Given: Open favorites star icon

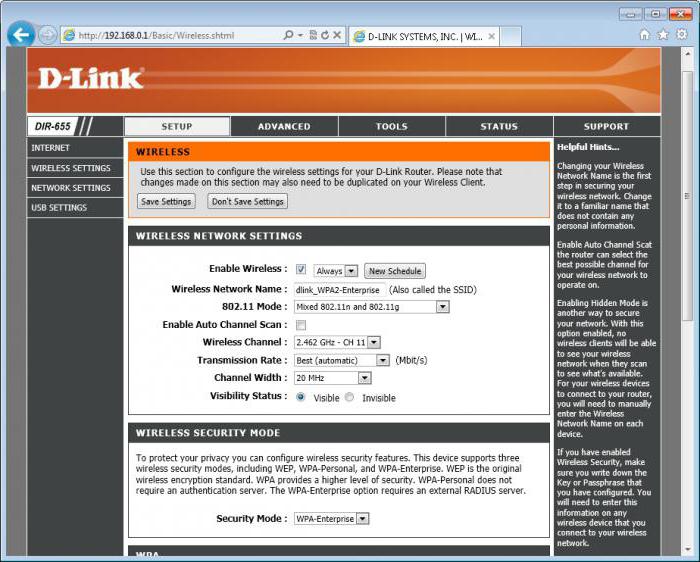Looking at the screenshot, I should coord(663,34).
